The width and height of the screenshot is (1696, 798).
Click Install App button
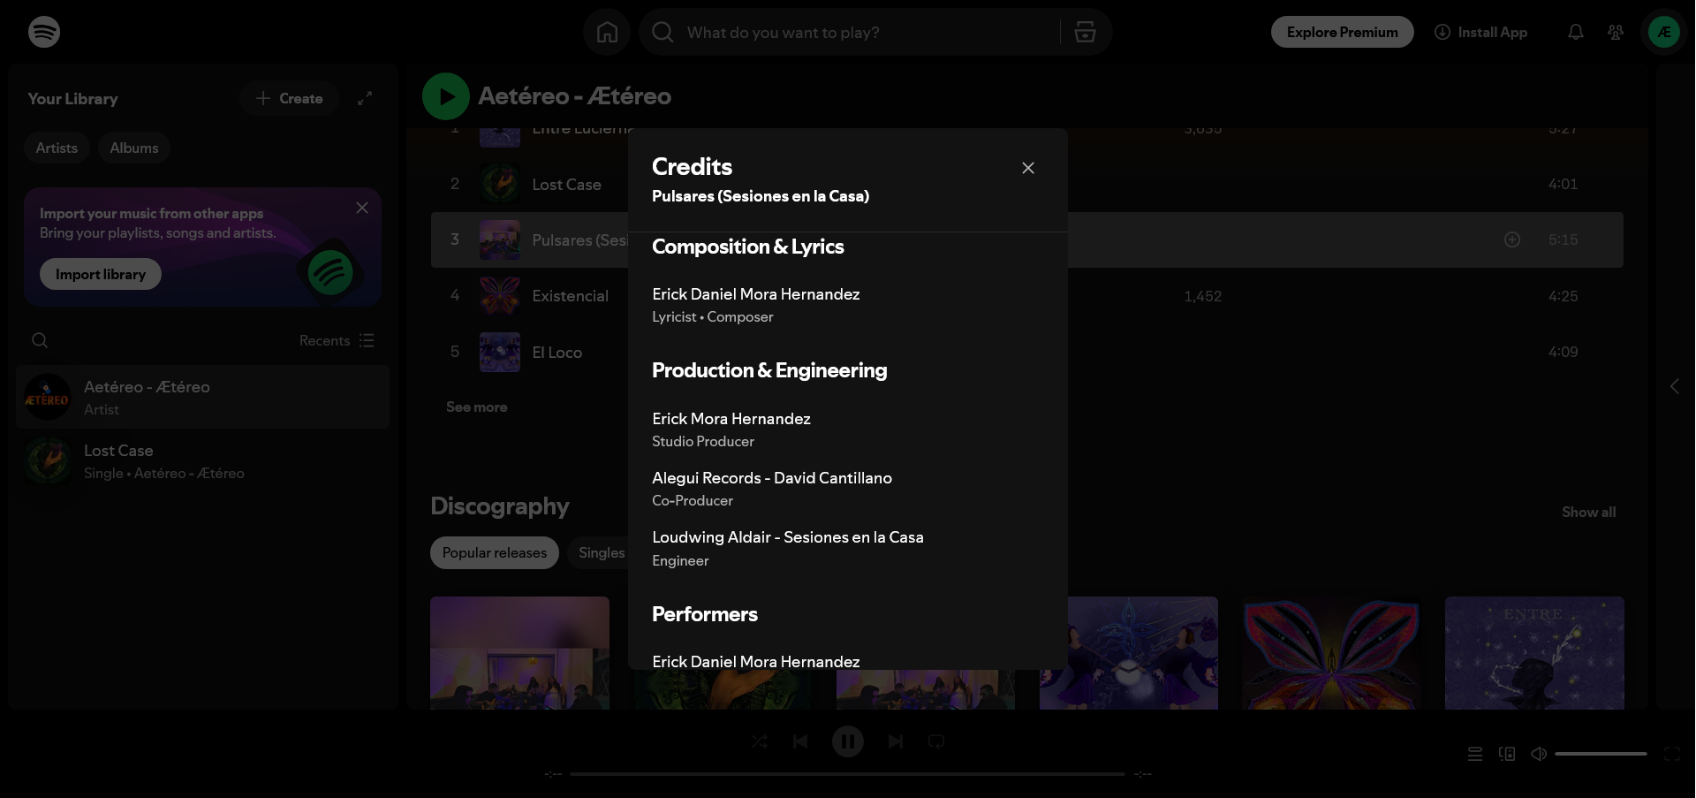click(x=1481, y=32)
